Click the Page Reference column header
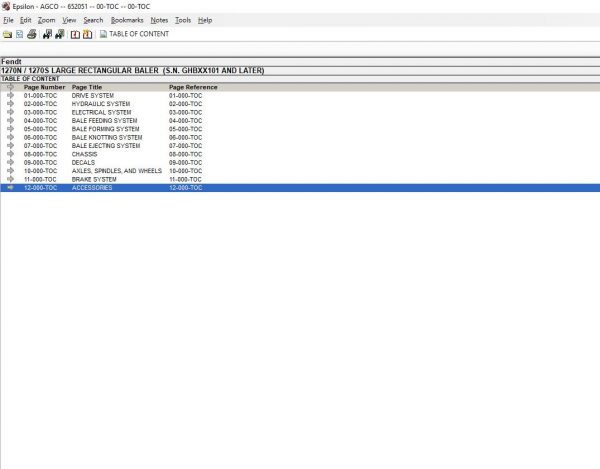Viewport: 600px width, 469px height. pyautogui.click(x=193, y=87)
